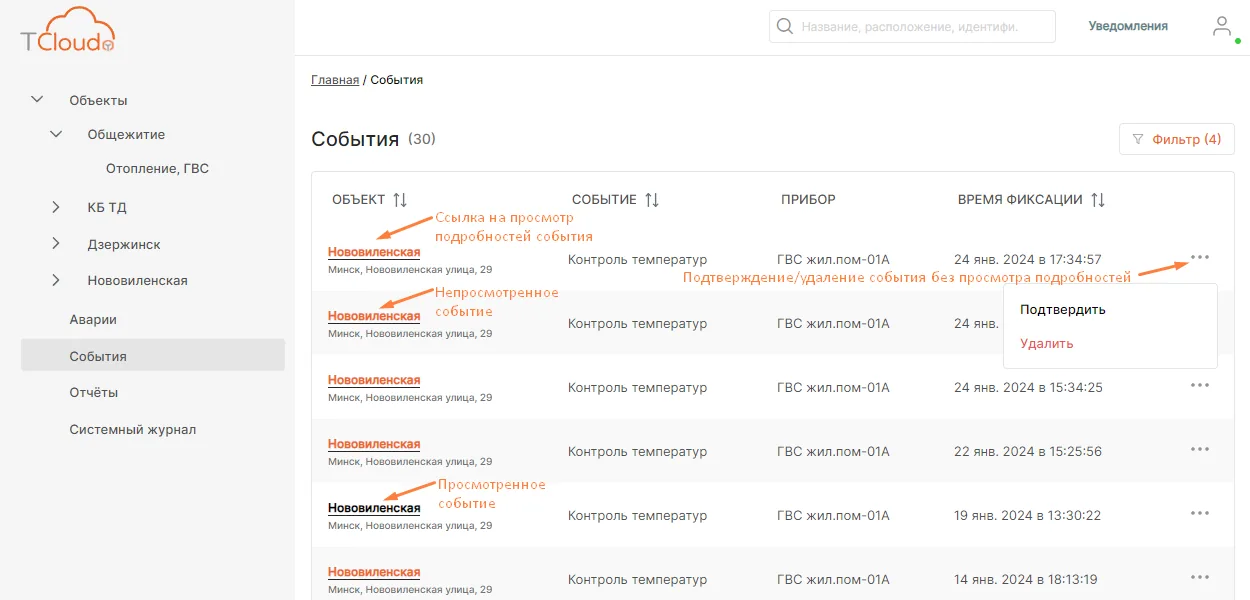The width and height of the screenshot is (1250, 600).
Task: Open Уведомления in the top bar
Action: 1128,26
